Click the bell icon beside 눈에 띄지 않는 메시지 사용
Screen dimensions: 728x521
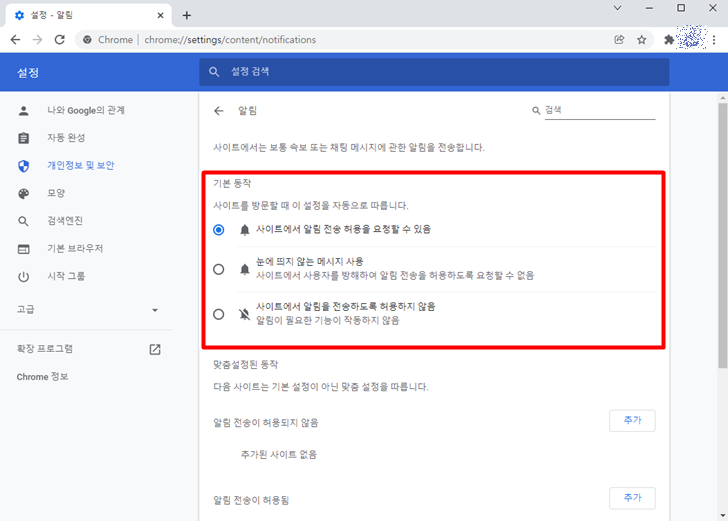(245, 269)
